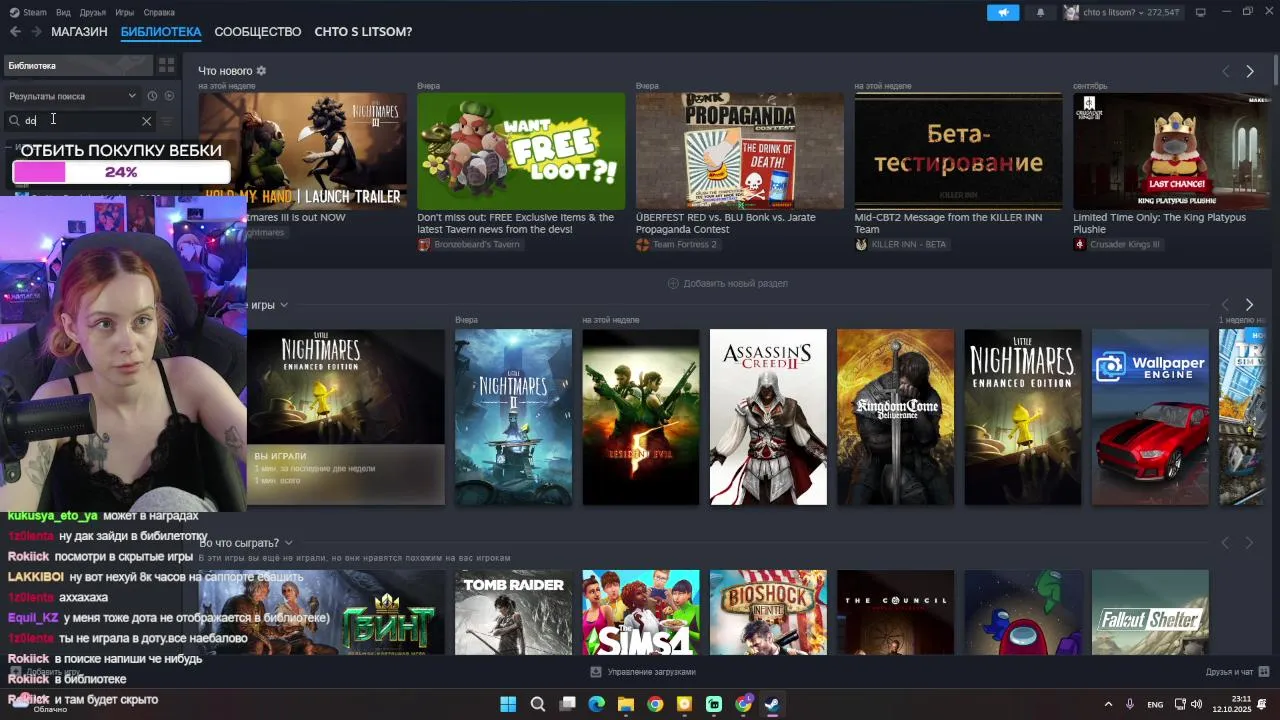Screen dimensions: 1280x720
Task: Show hidden system tray icons chevron
Action: pos(1108,704)
